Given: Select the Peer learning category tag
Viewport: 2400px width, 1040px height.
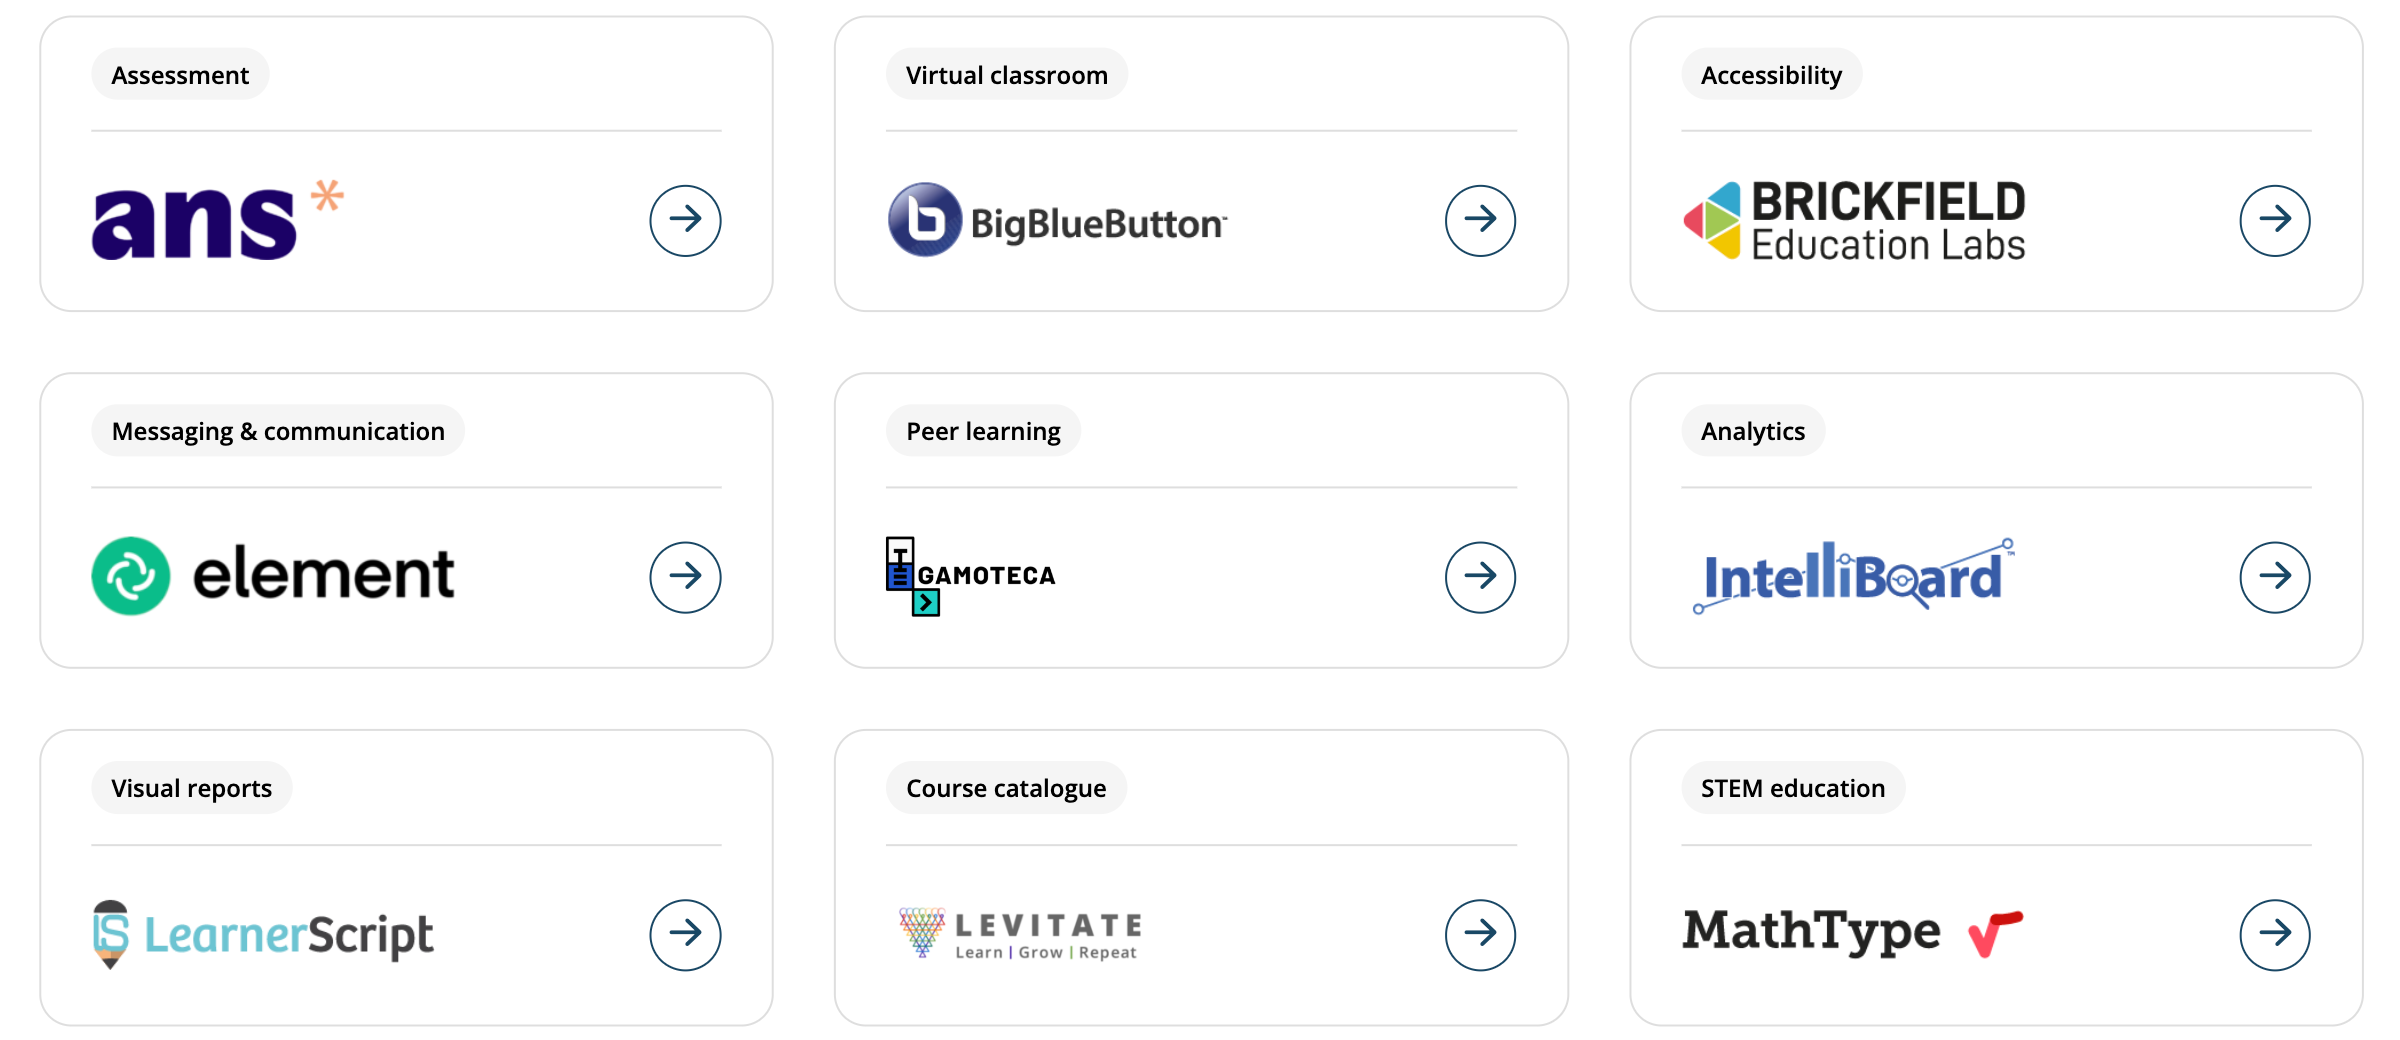Looking at the screenshot, I should [x=983, y=430].
